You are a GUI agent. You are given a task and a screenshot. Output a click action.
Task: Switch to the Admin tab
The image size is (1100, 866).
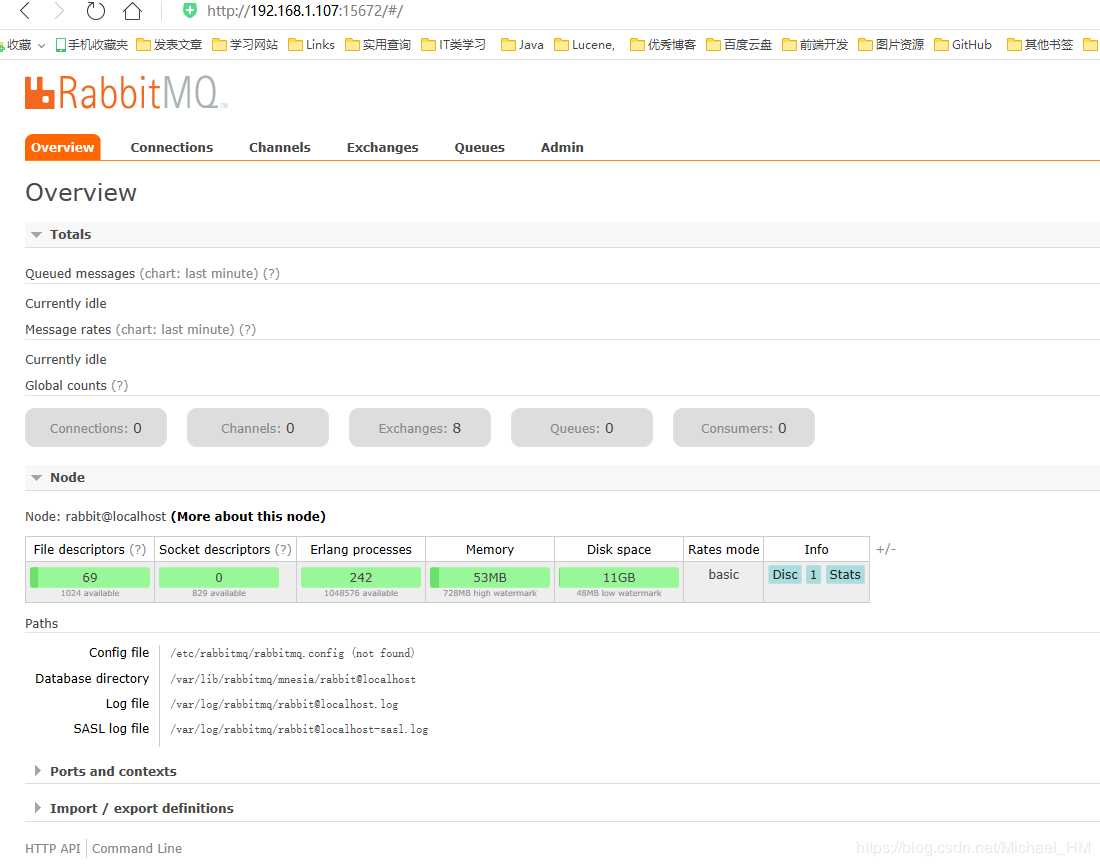(x=562, y=147)
